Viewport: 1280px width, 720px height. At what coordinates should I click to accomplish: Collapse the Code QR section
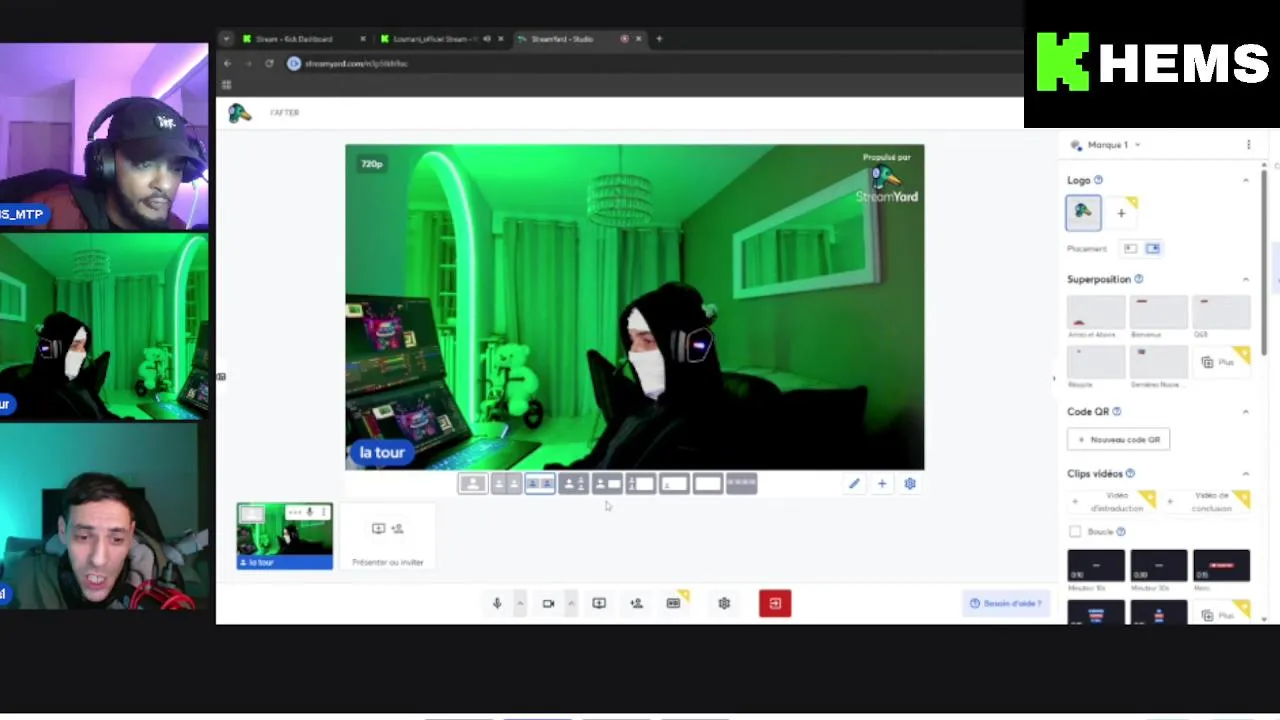(1246, 412)
